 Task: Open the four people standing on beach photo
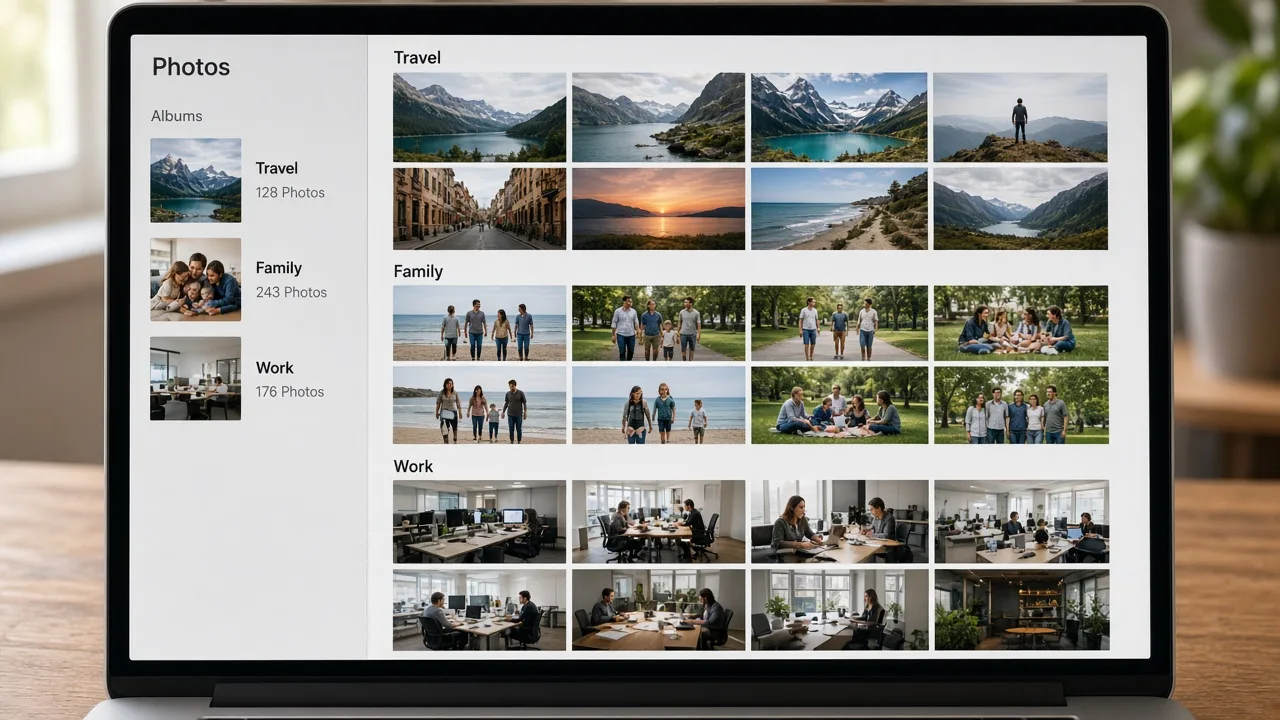click(x=479, y=323)
